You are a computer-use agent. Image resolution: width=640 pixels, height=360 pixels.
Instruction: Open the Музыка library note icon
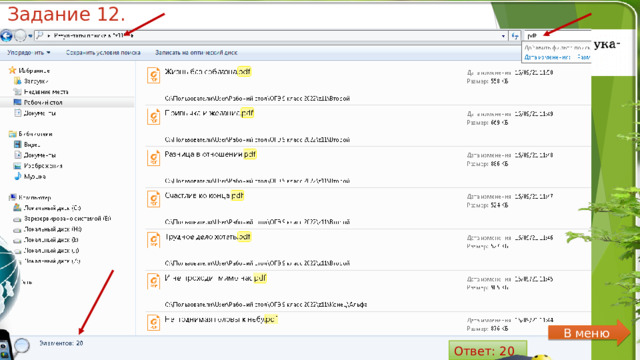coord(17,176)
